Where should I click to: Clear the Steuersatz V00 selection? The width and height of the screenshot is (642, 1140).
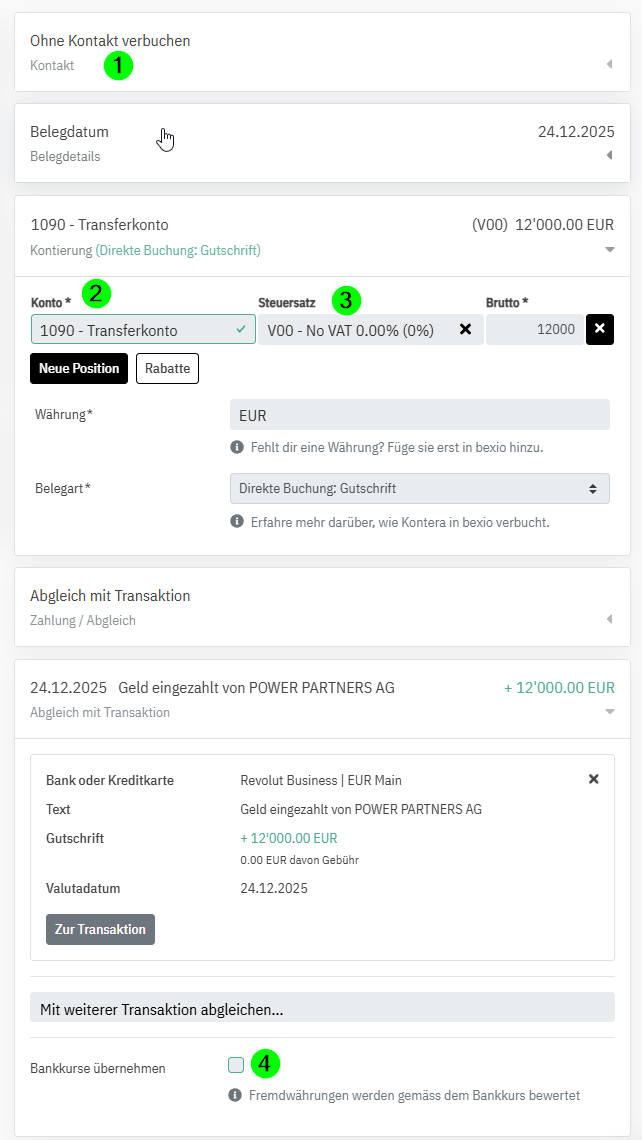tap(465, 329)
